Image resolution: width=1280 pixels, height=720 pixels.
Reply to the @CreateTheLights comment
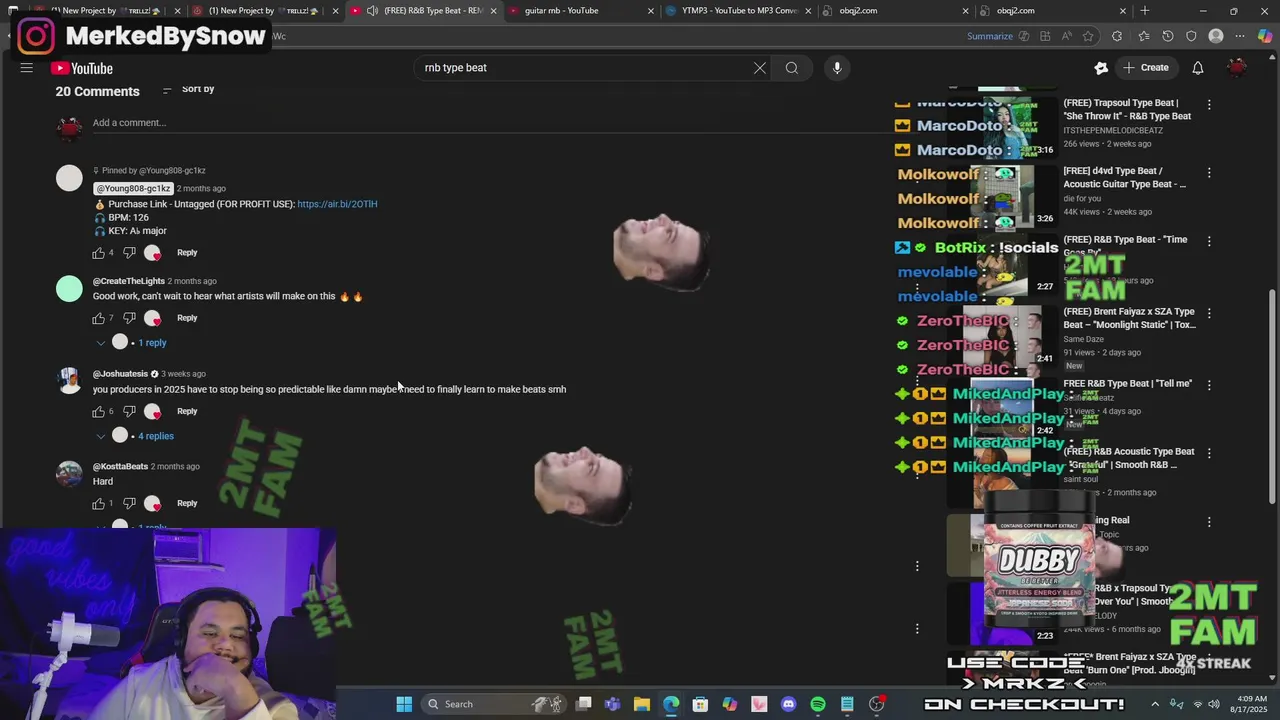[187, 318]
